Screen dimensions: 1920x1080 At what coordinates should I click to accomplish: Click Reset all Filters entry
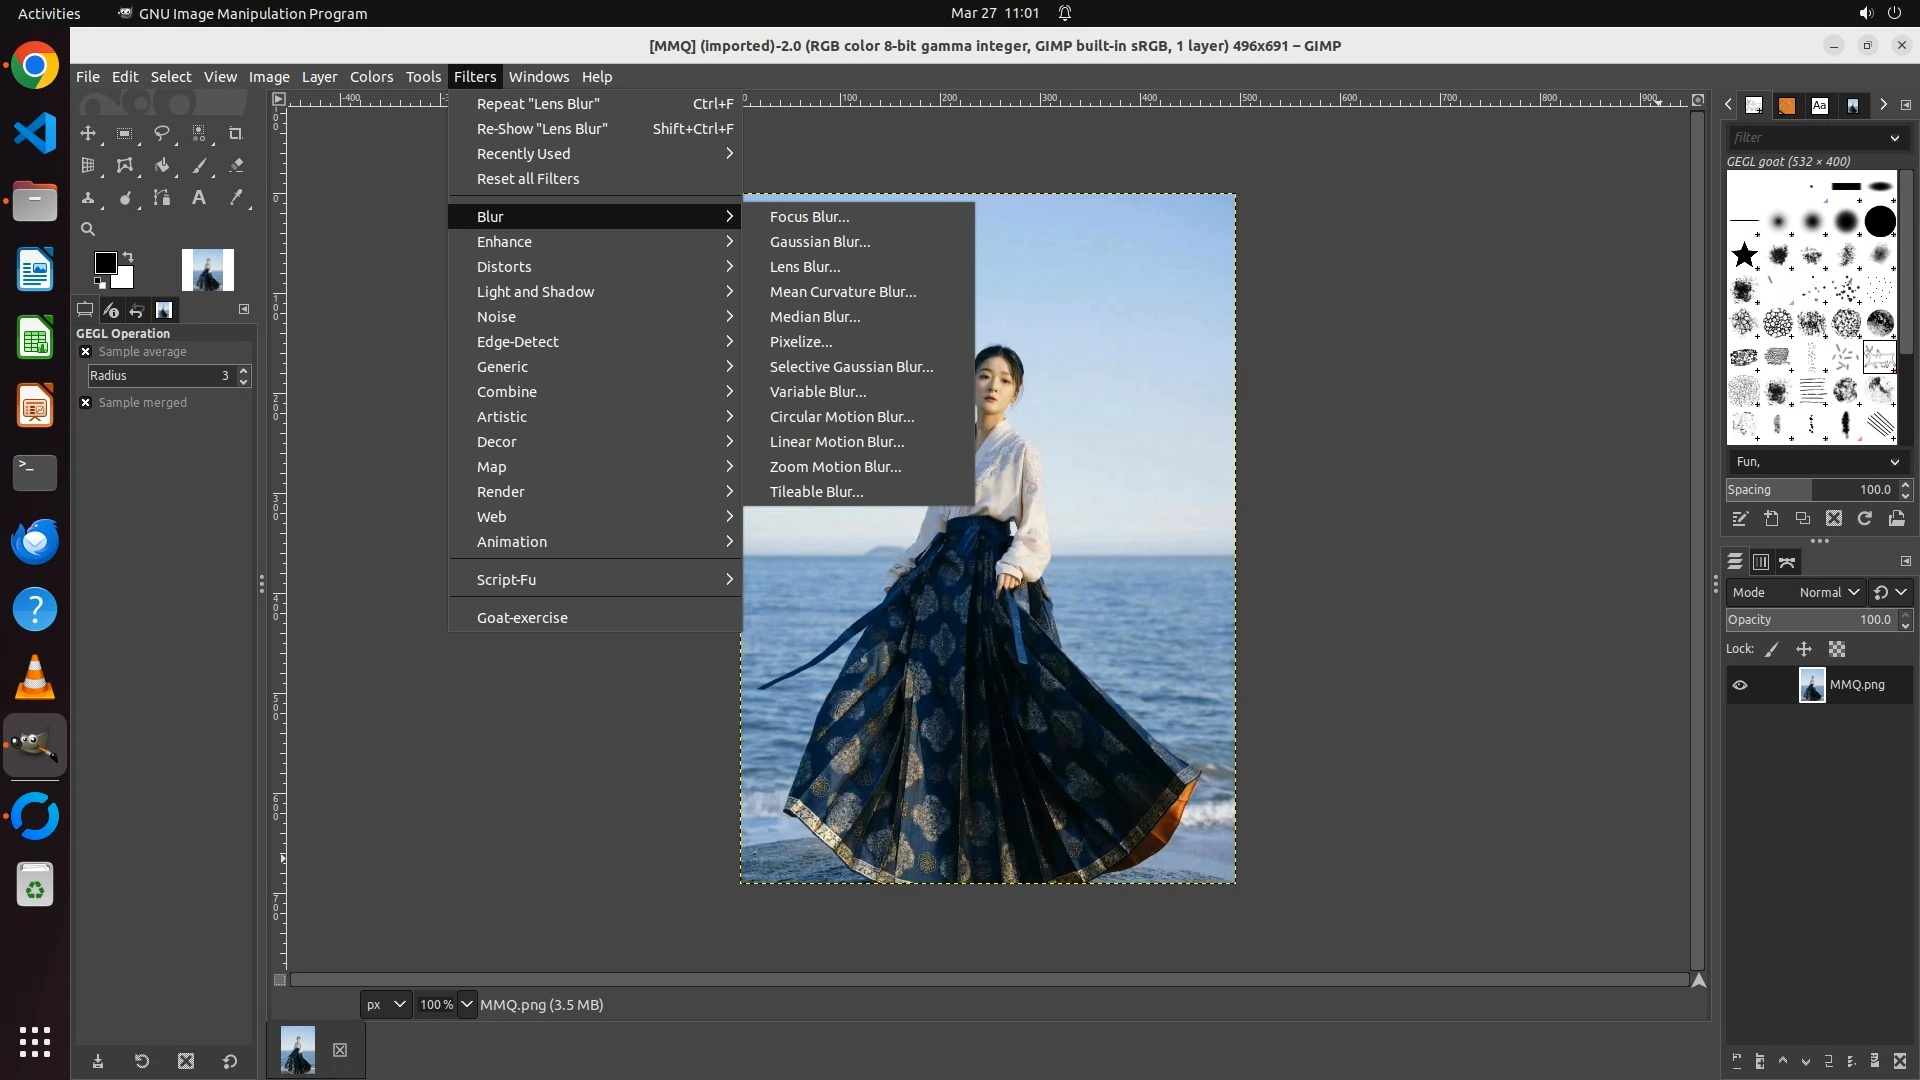tap(528, 179)
